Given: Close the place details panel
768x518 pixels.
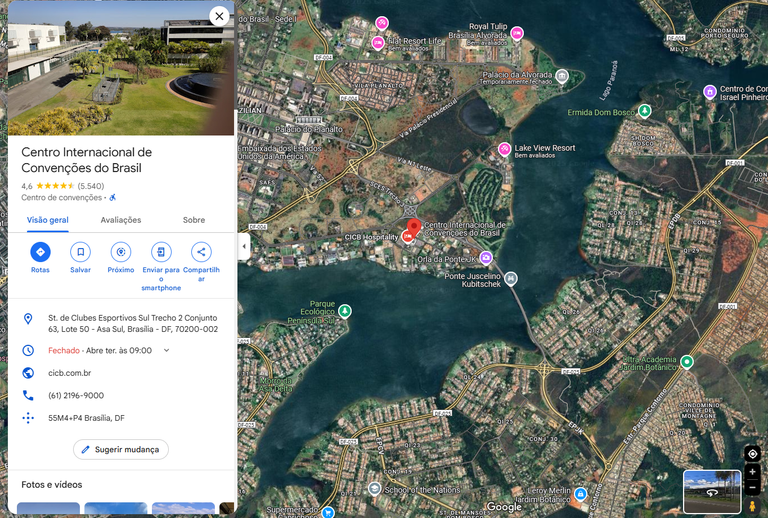Looking at the screenshot, I should tap(219, 16).
